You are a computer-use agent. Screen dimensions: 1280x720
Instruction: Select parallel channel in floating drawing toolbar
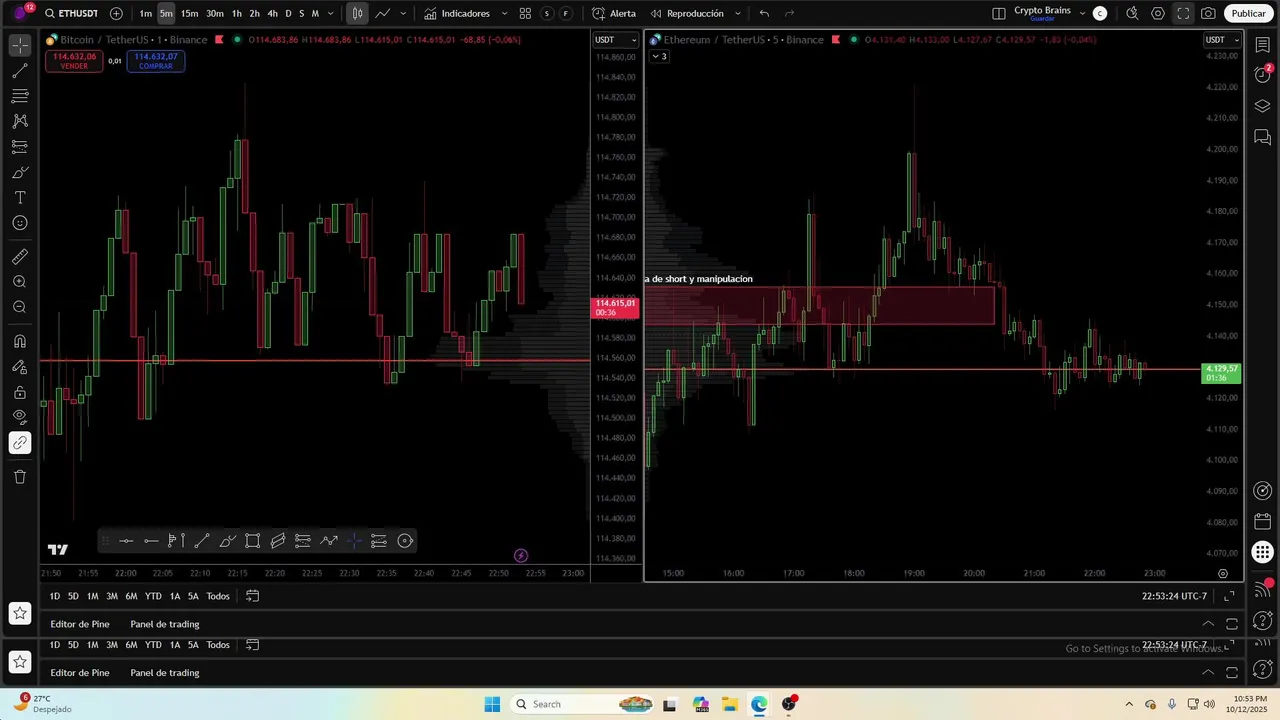(278, 541)
